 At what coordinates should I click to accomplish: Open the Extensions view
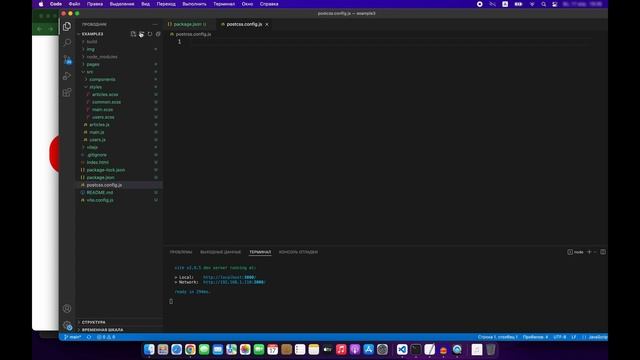[67, 92]
